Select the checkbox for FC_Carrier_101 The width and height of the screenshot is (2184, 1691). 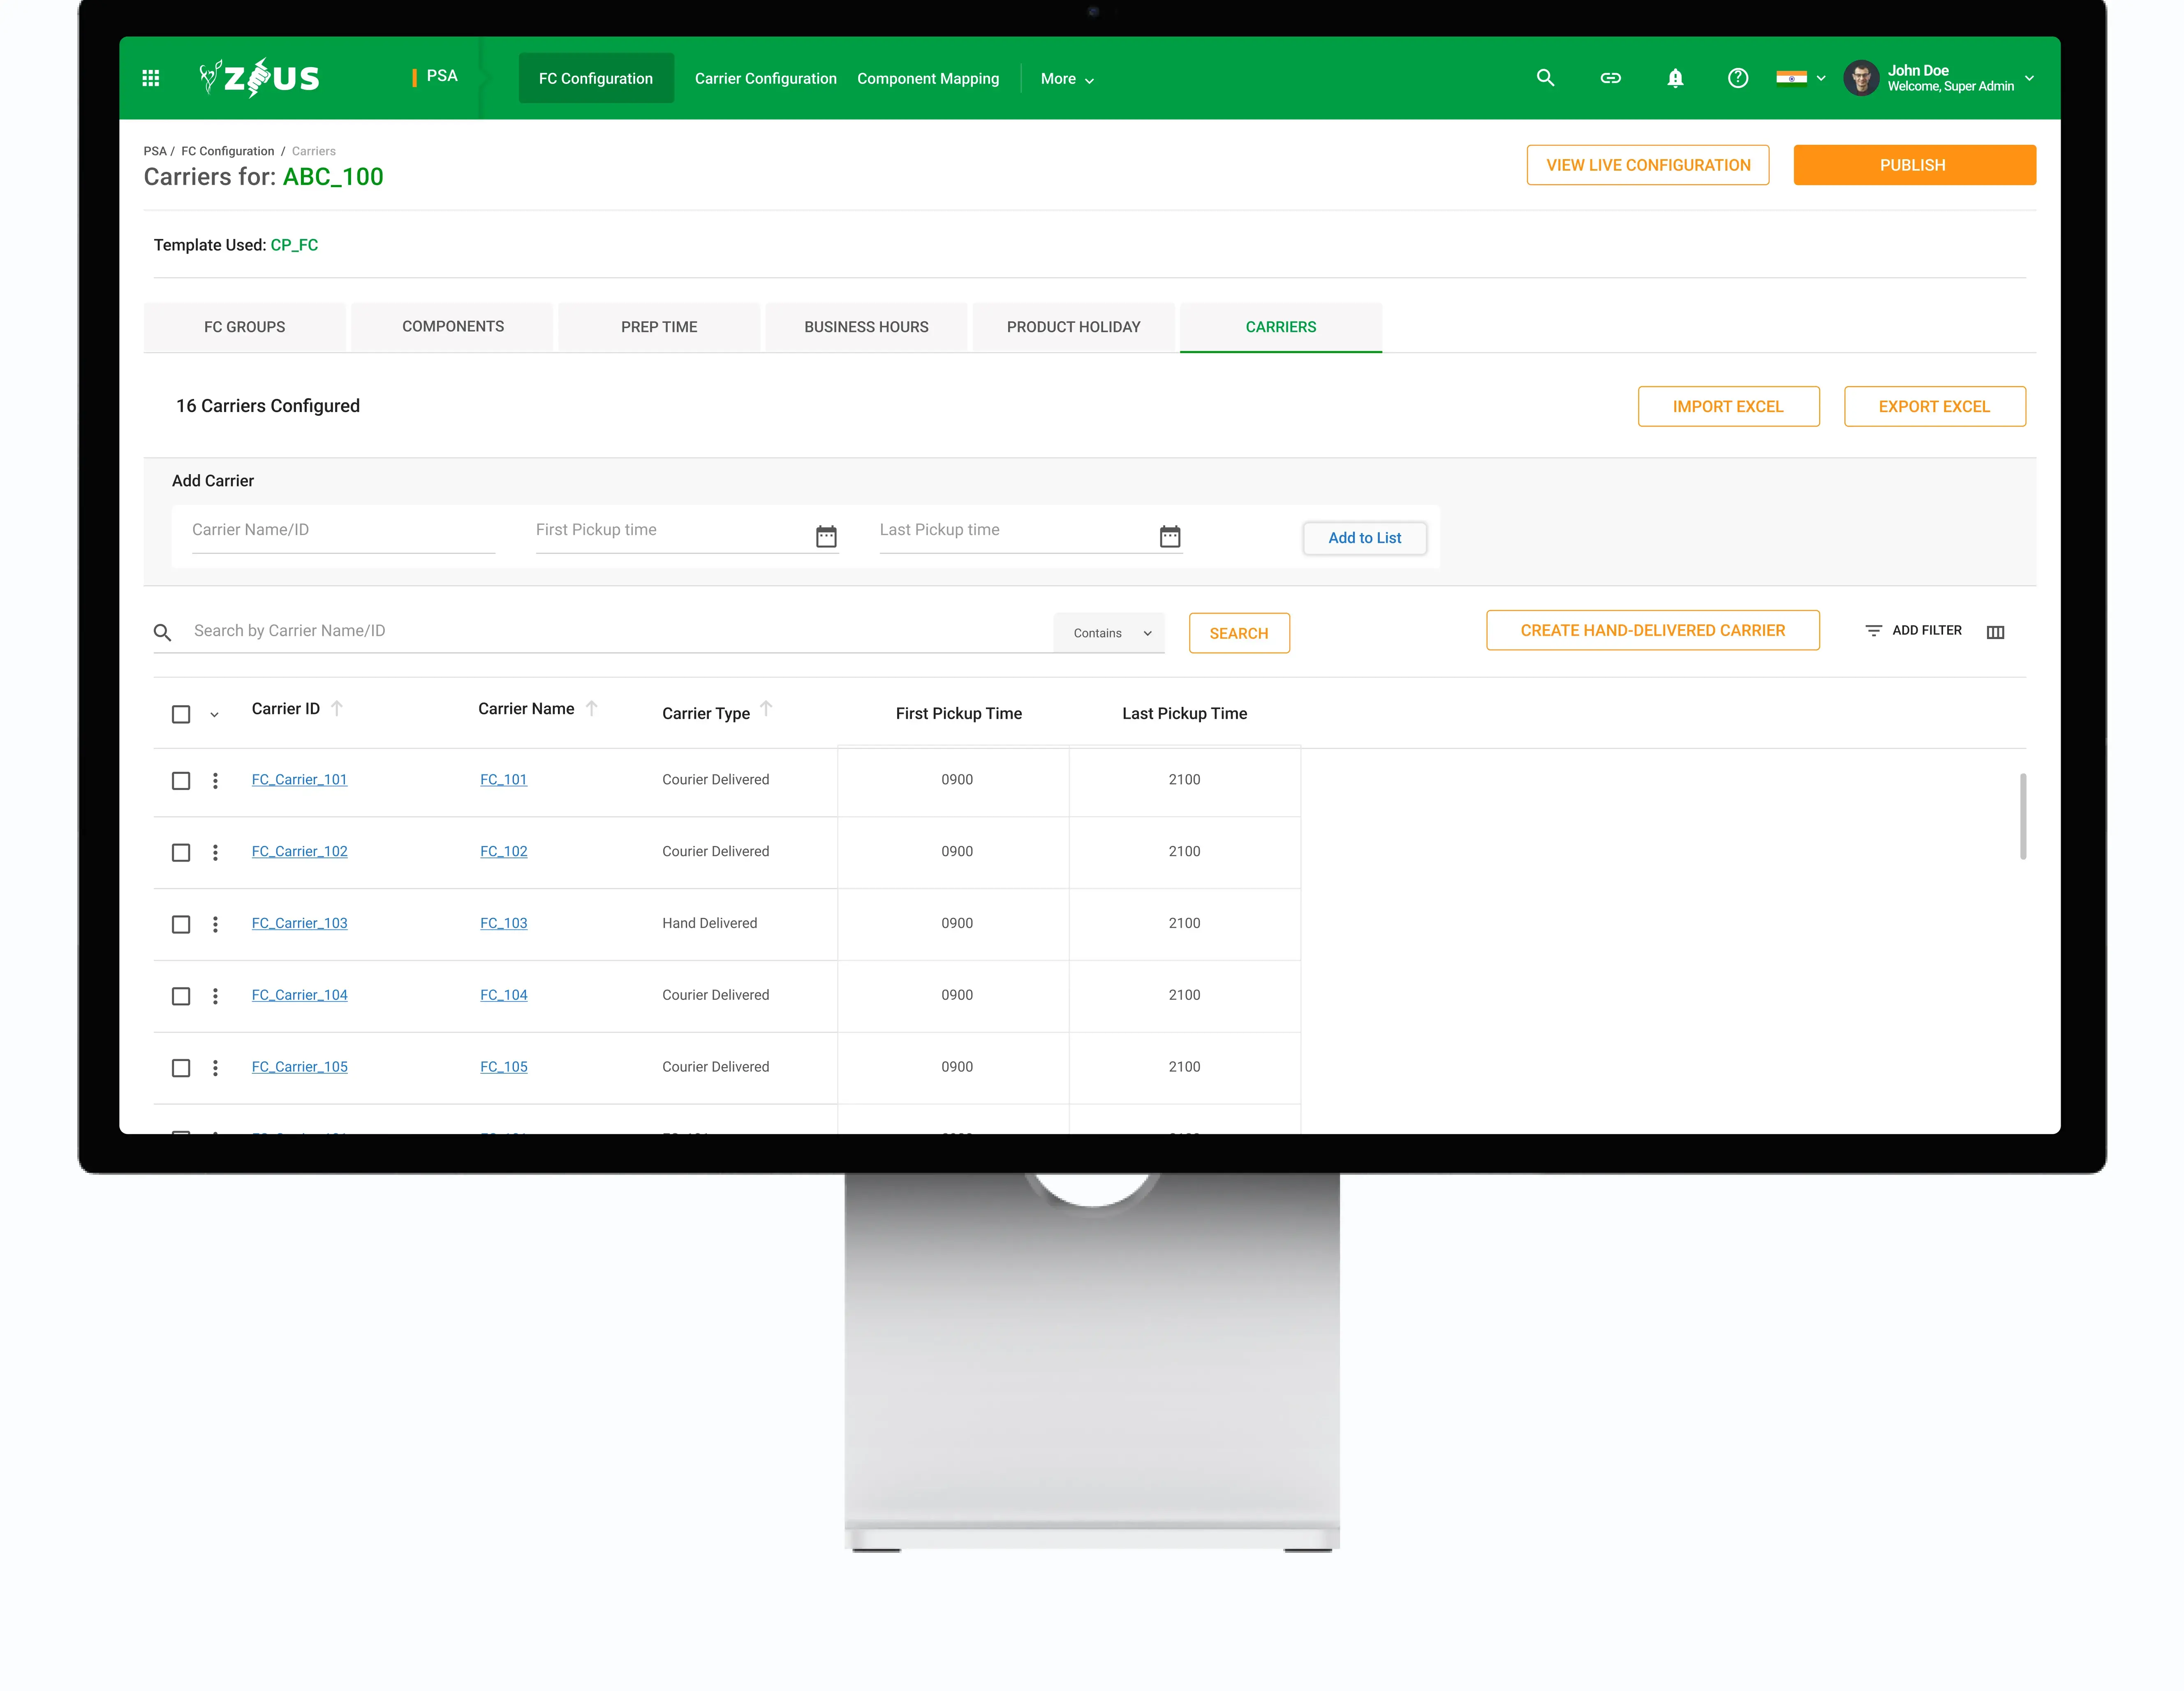point(181,780)
